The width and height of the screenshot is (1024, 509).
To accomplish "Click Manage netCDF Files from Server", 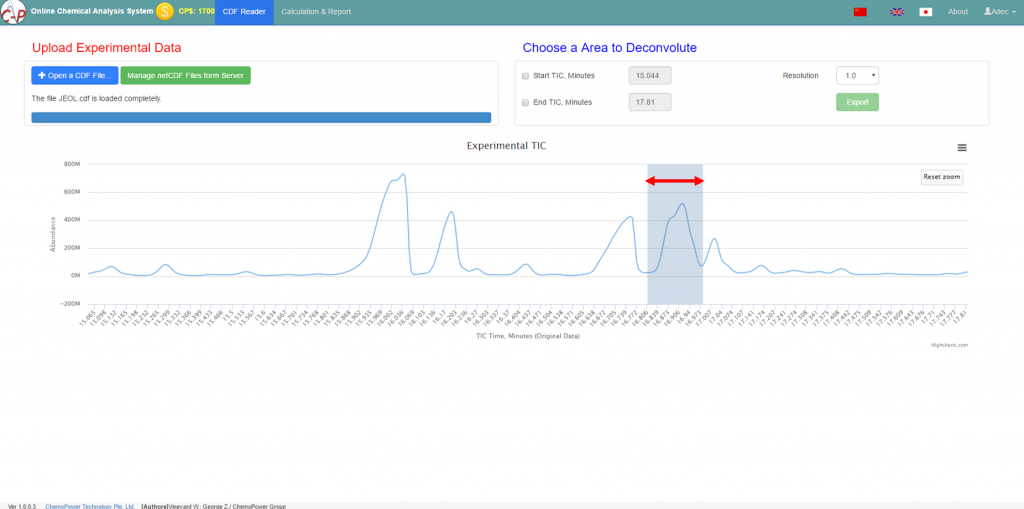I will point(185,75).
